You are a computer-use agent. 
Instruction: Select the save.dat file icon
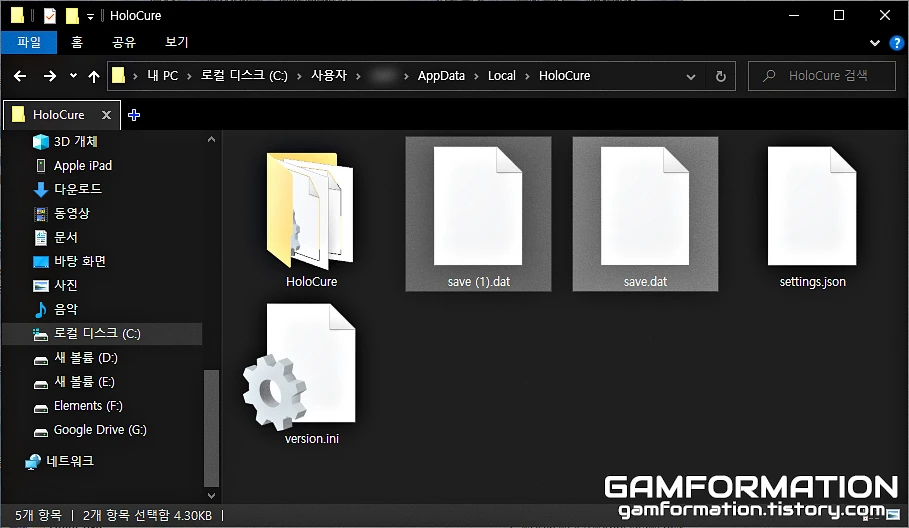pos(645,206)
